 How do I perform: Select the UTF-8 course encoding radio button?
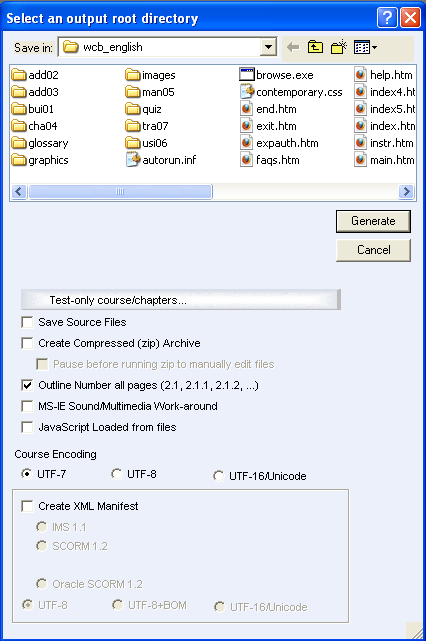[117, 474]
